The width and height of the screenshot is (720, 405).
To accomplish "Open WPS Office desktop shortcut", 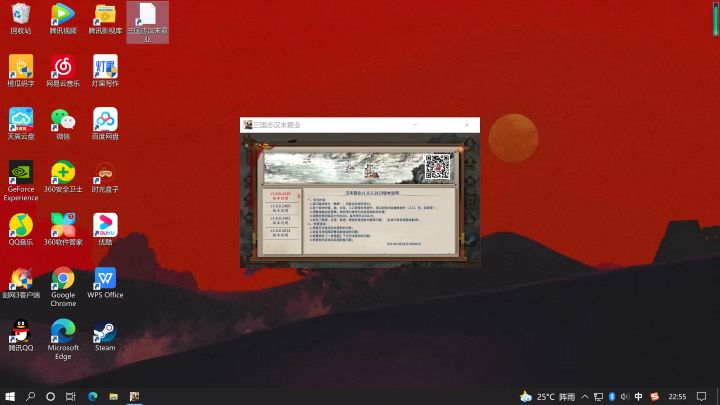I will [x=105, y=282].
